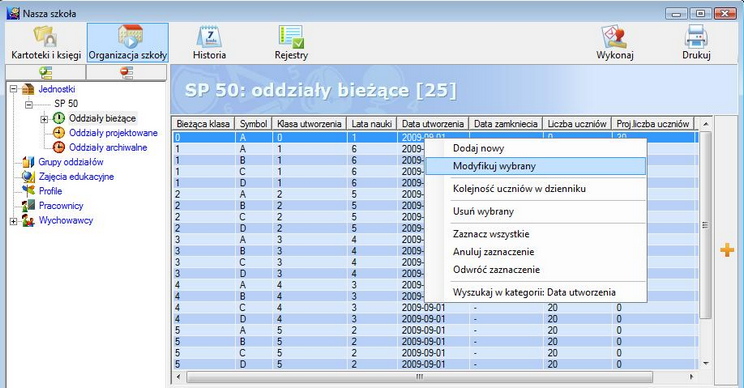
Task: Expand the Oddziały bieżące node
Action: click(44, 119)
